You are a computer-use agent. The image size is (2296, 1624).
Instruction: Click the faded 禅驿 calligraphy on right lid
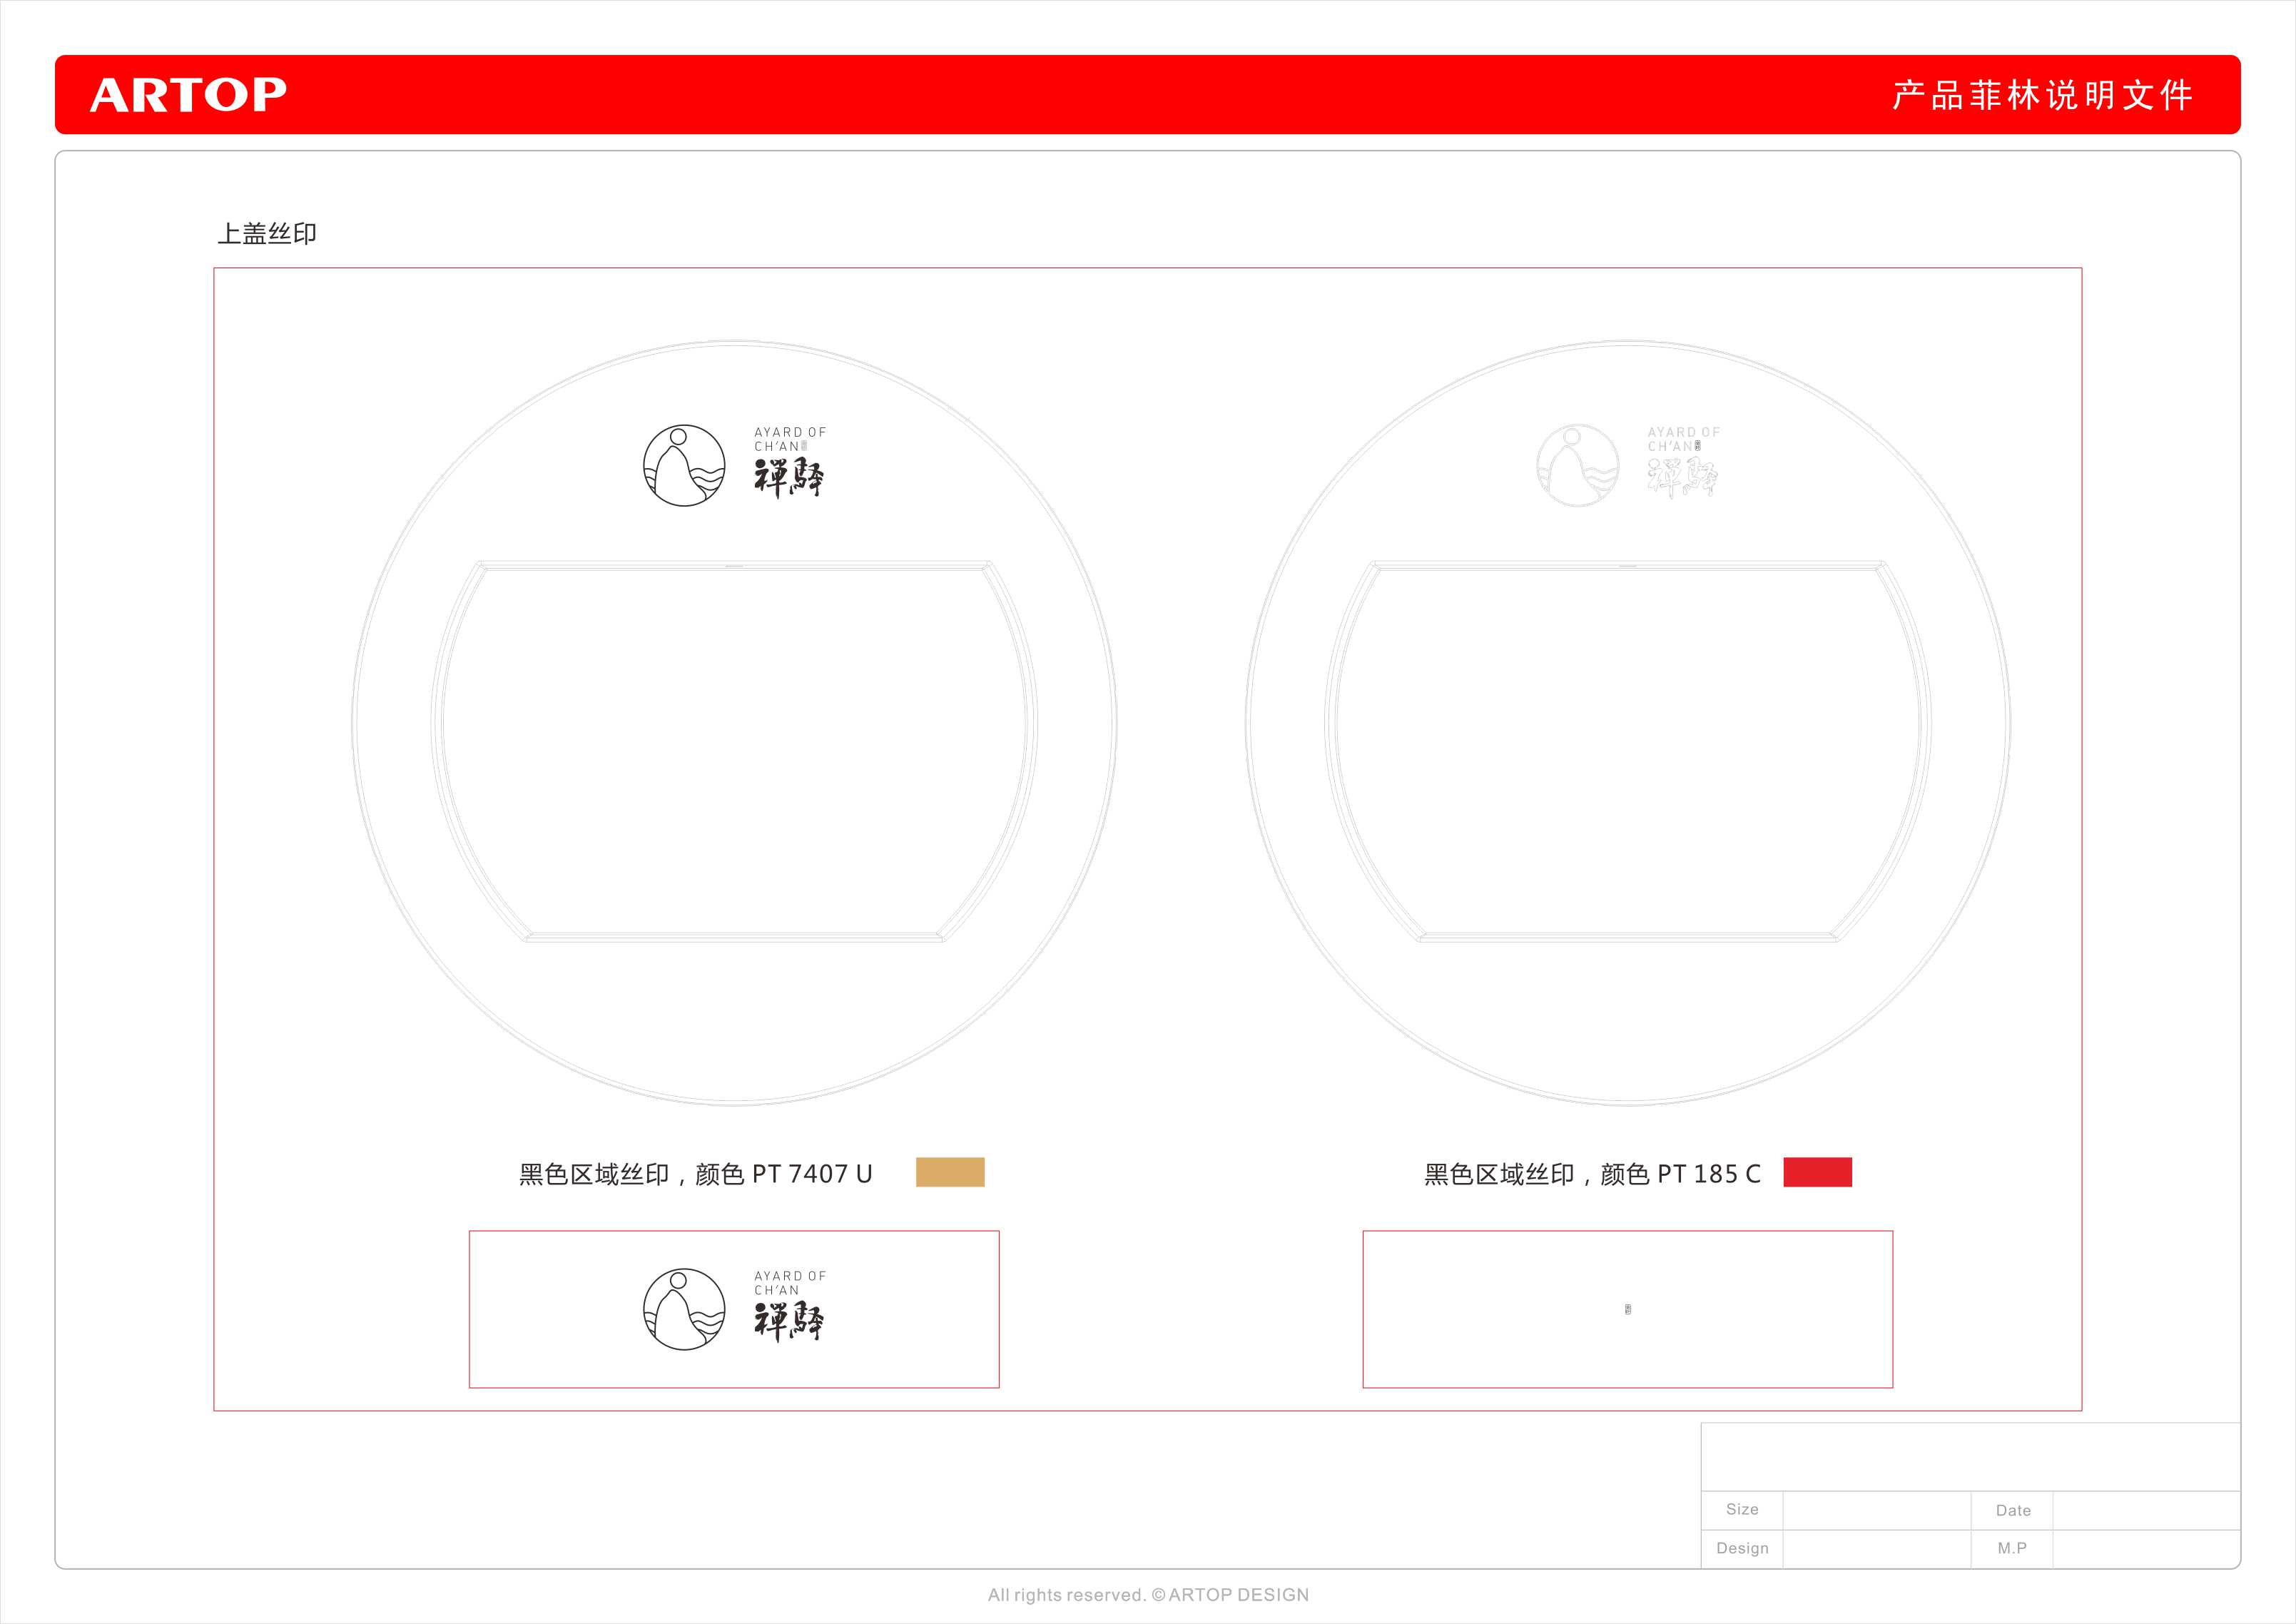click(x=1683, y=478)
